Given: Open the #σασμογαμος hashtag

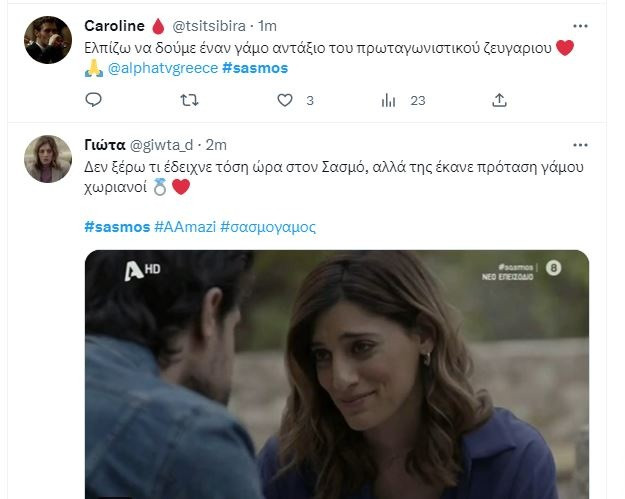Looking at the screenshot, I should click(x=268, y=227).
